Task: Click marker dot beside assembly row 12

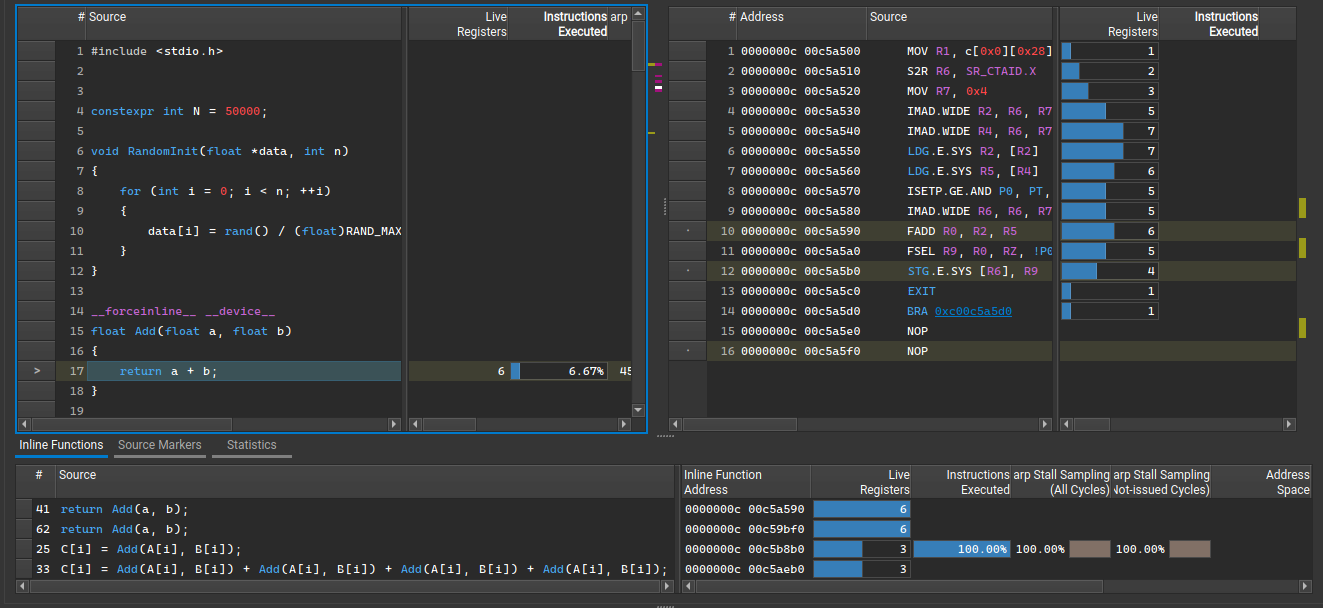Action: pyautogui.click(x=686, y=271)
